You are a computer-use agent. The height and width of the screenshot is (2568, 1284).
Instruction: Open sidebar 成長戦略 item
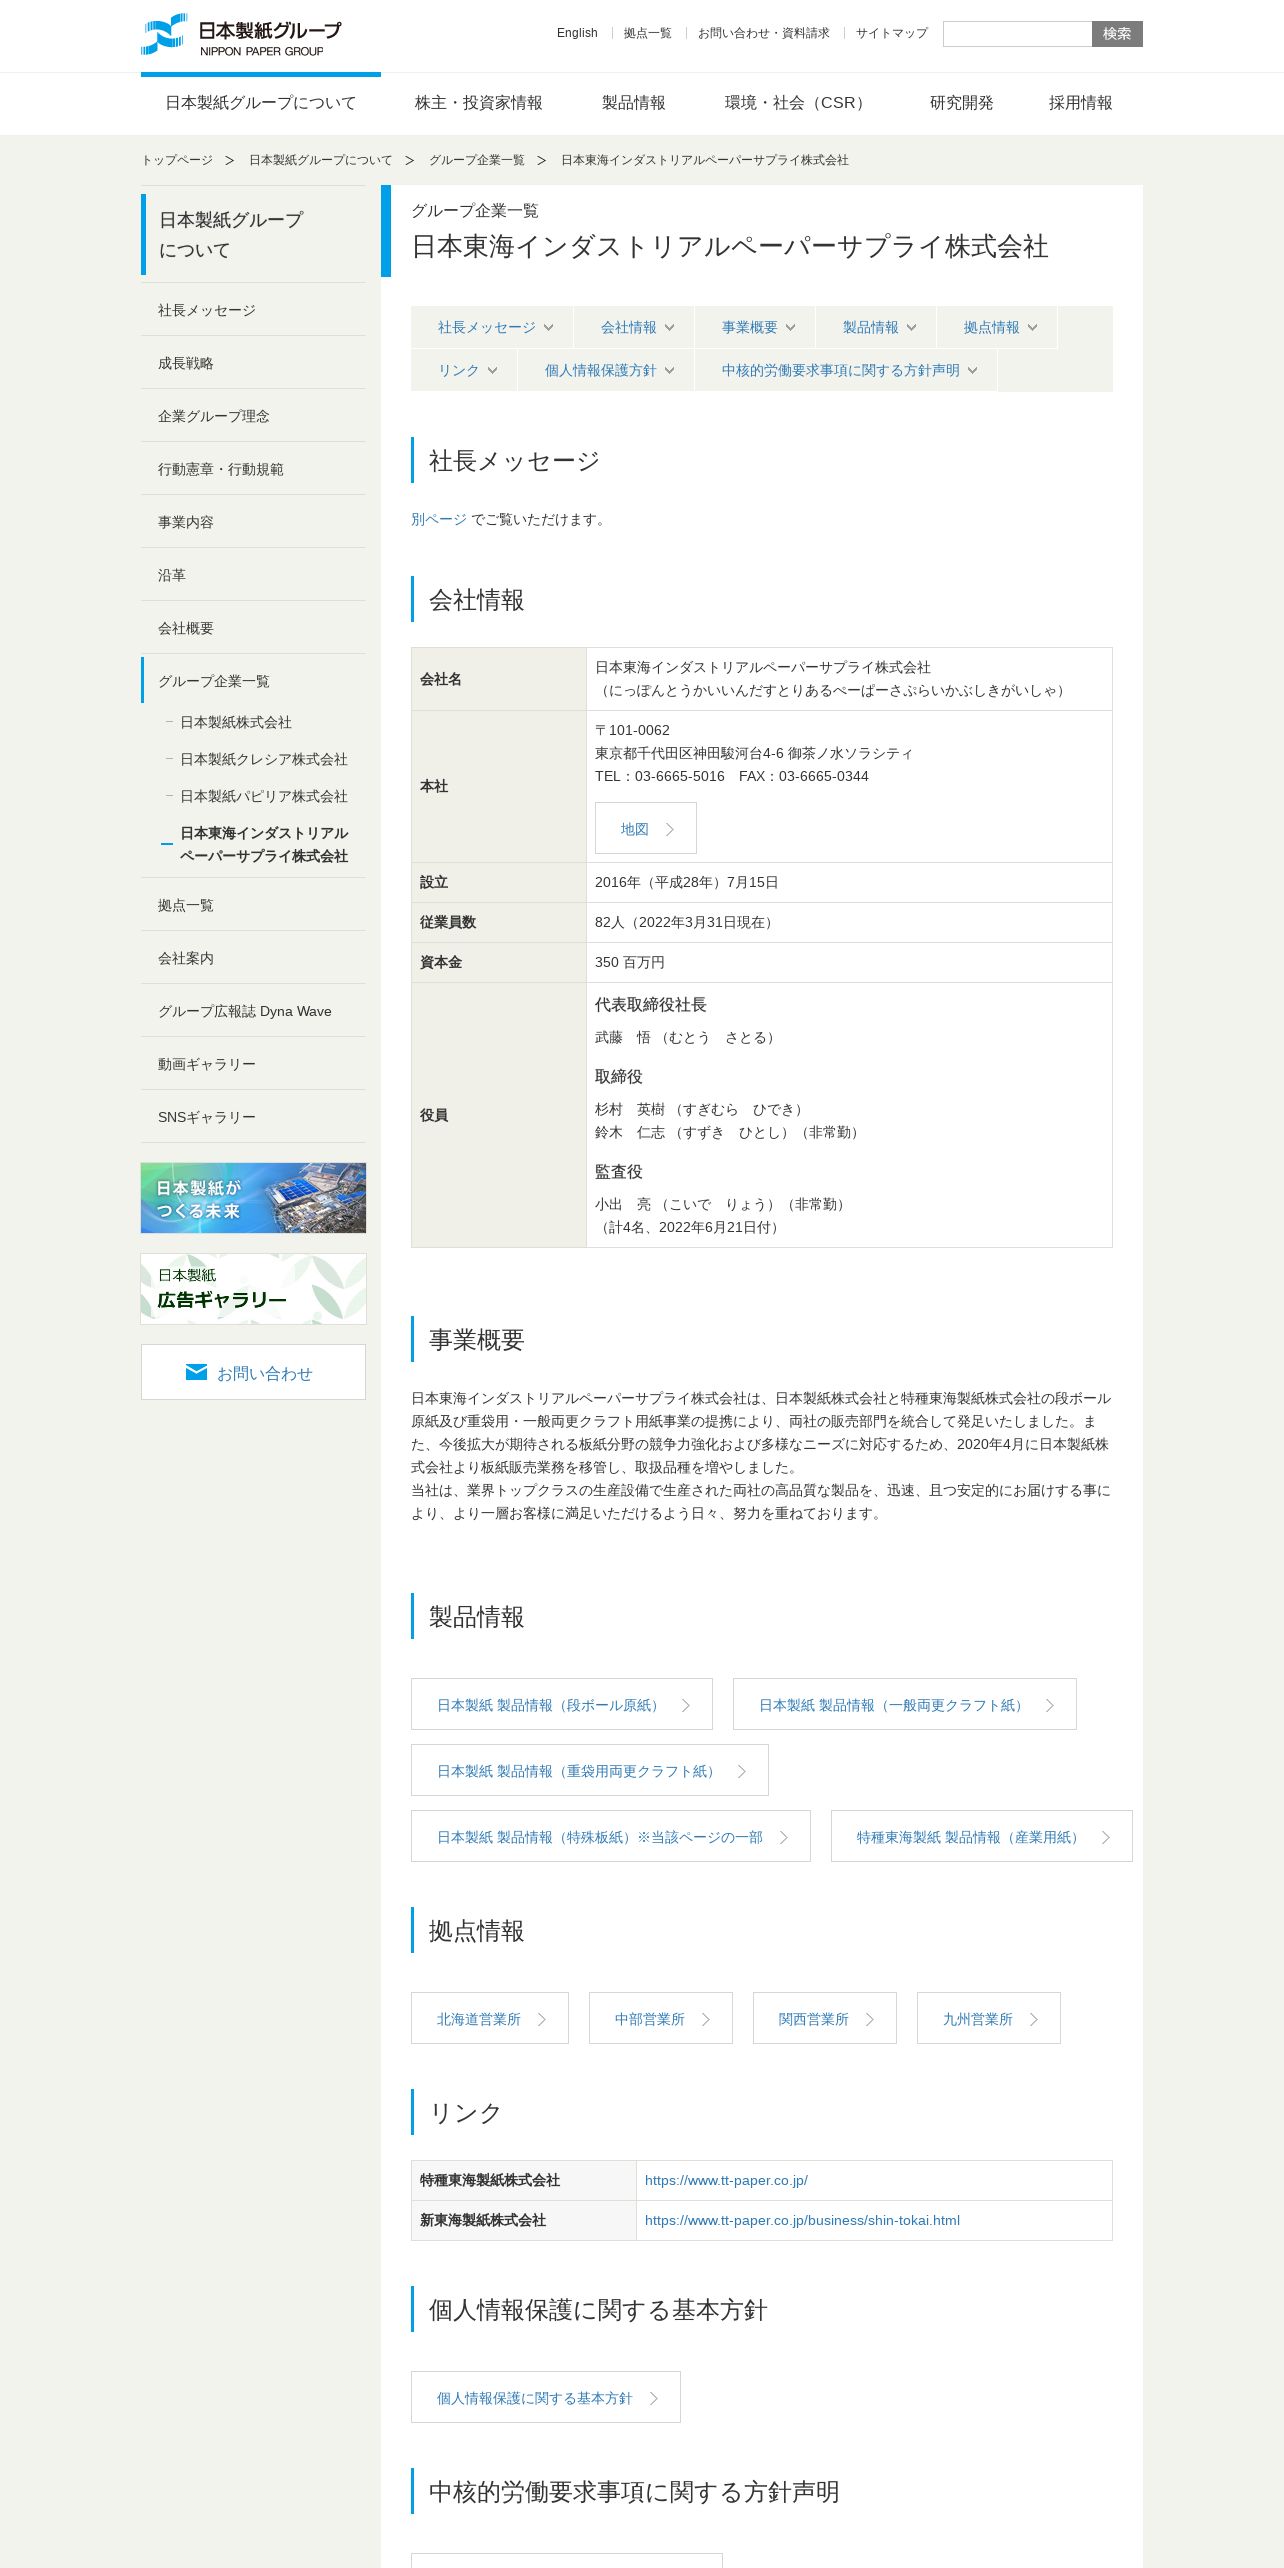coord(253,363)
